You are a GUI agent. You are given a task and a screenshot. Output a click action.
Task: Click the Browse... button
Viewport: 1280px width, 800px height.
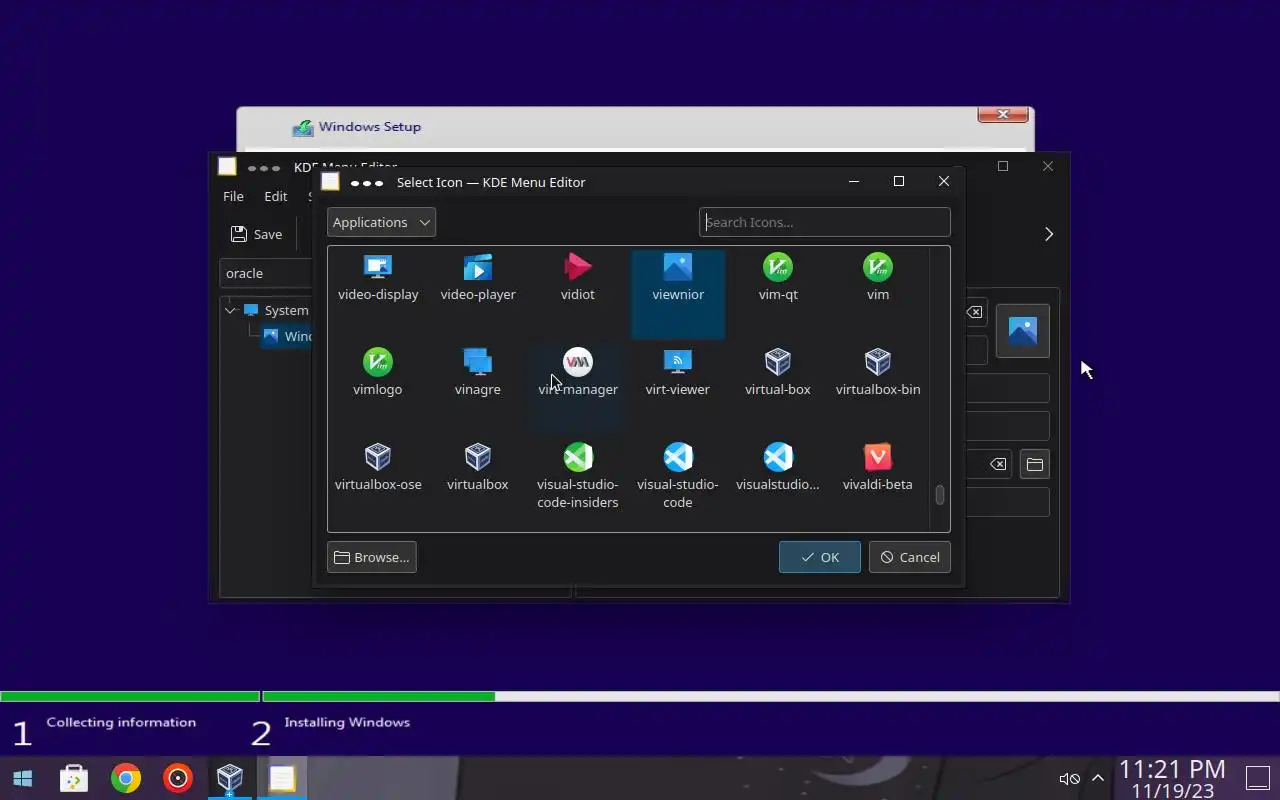[372, 557]
